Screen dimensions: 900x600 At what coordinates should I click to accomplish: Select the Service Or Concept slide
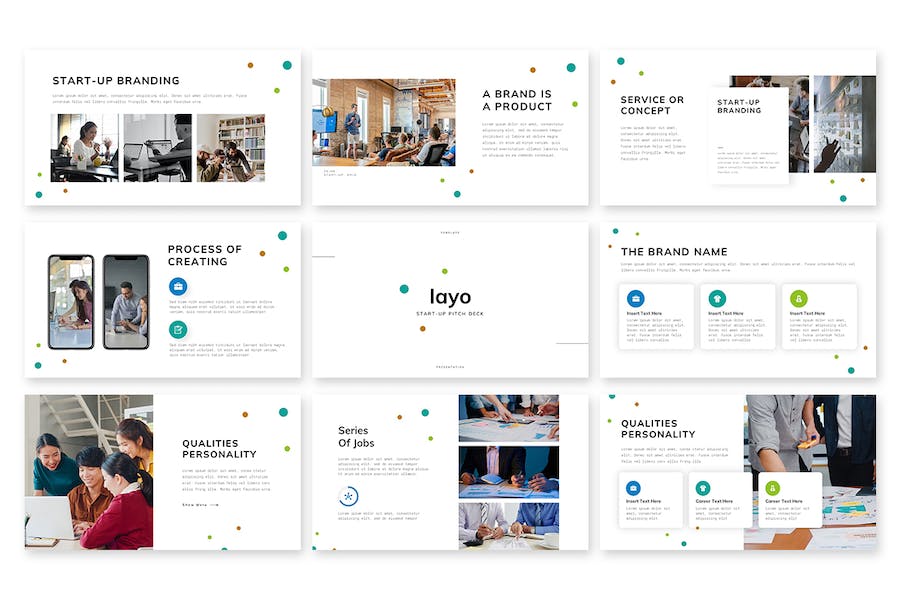coord(738,127)
